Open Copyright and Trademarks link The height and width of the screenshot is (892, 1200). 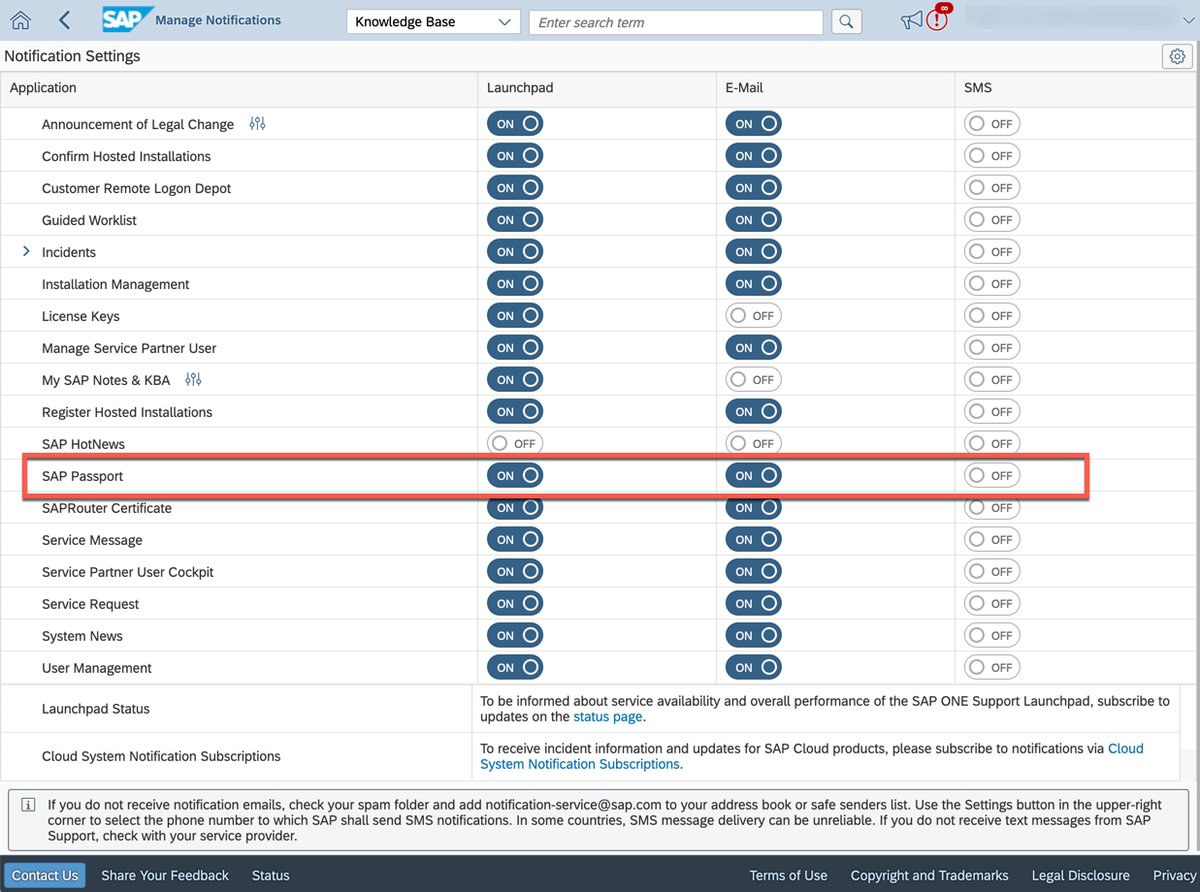tap(930, 875)
